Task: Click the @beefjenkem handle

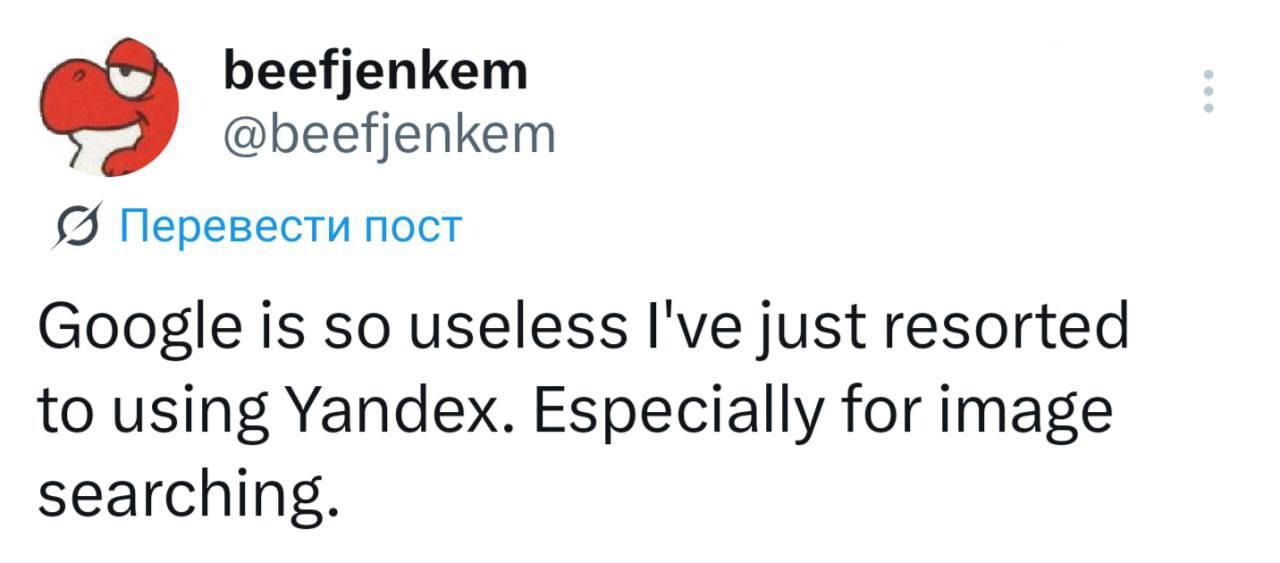Action: 391,135
